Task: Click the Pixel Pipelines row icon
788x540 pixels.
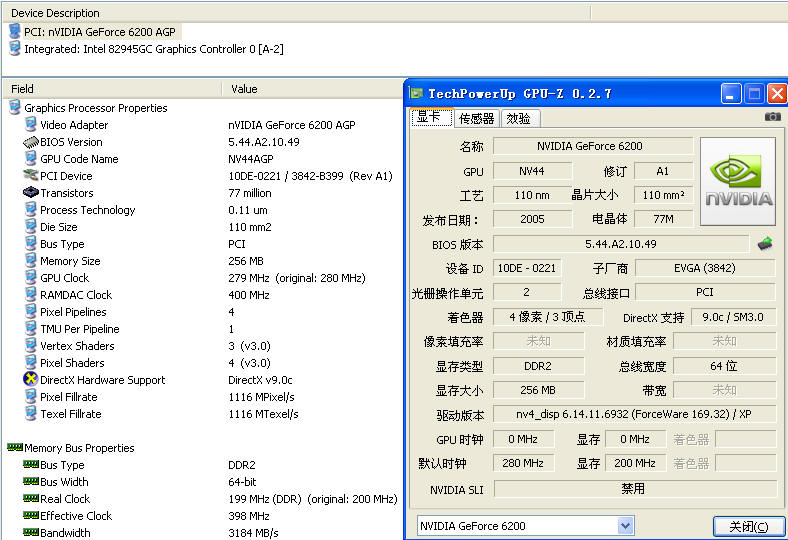Action: (x=31, y=311)
